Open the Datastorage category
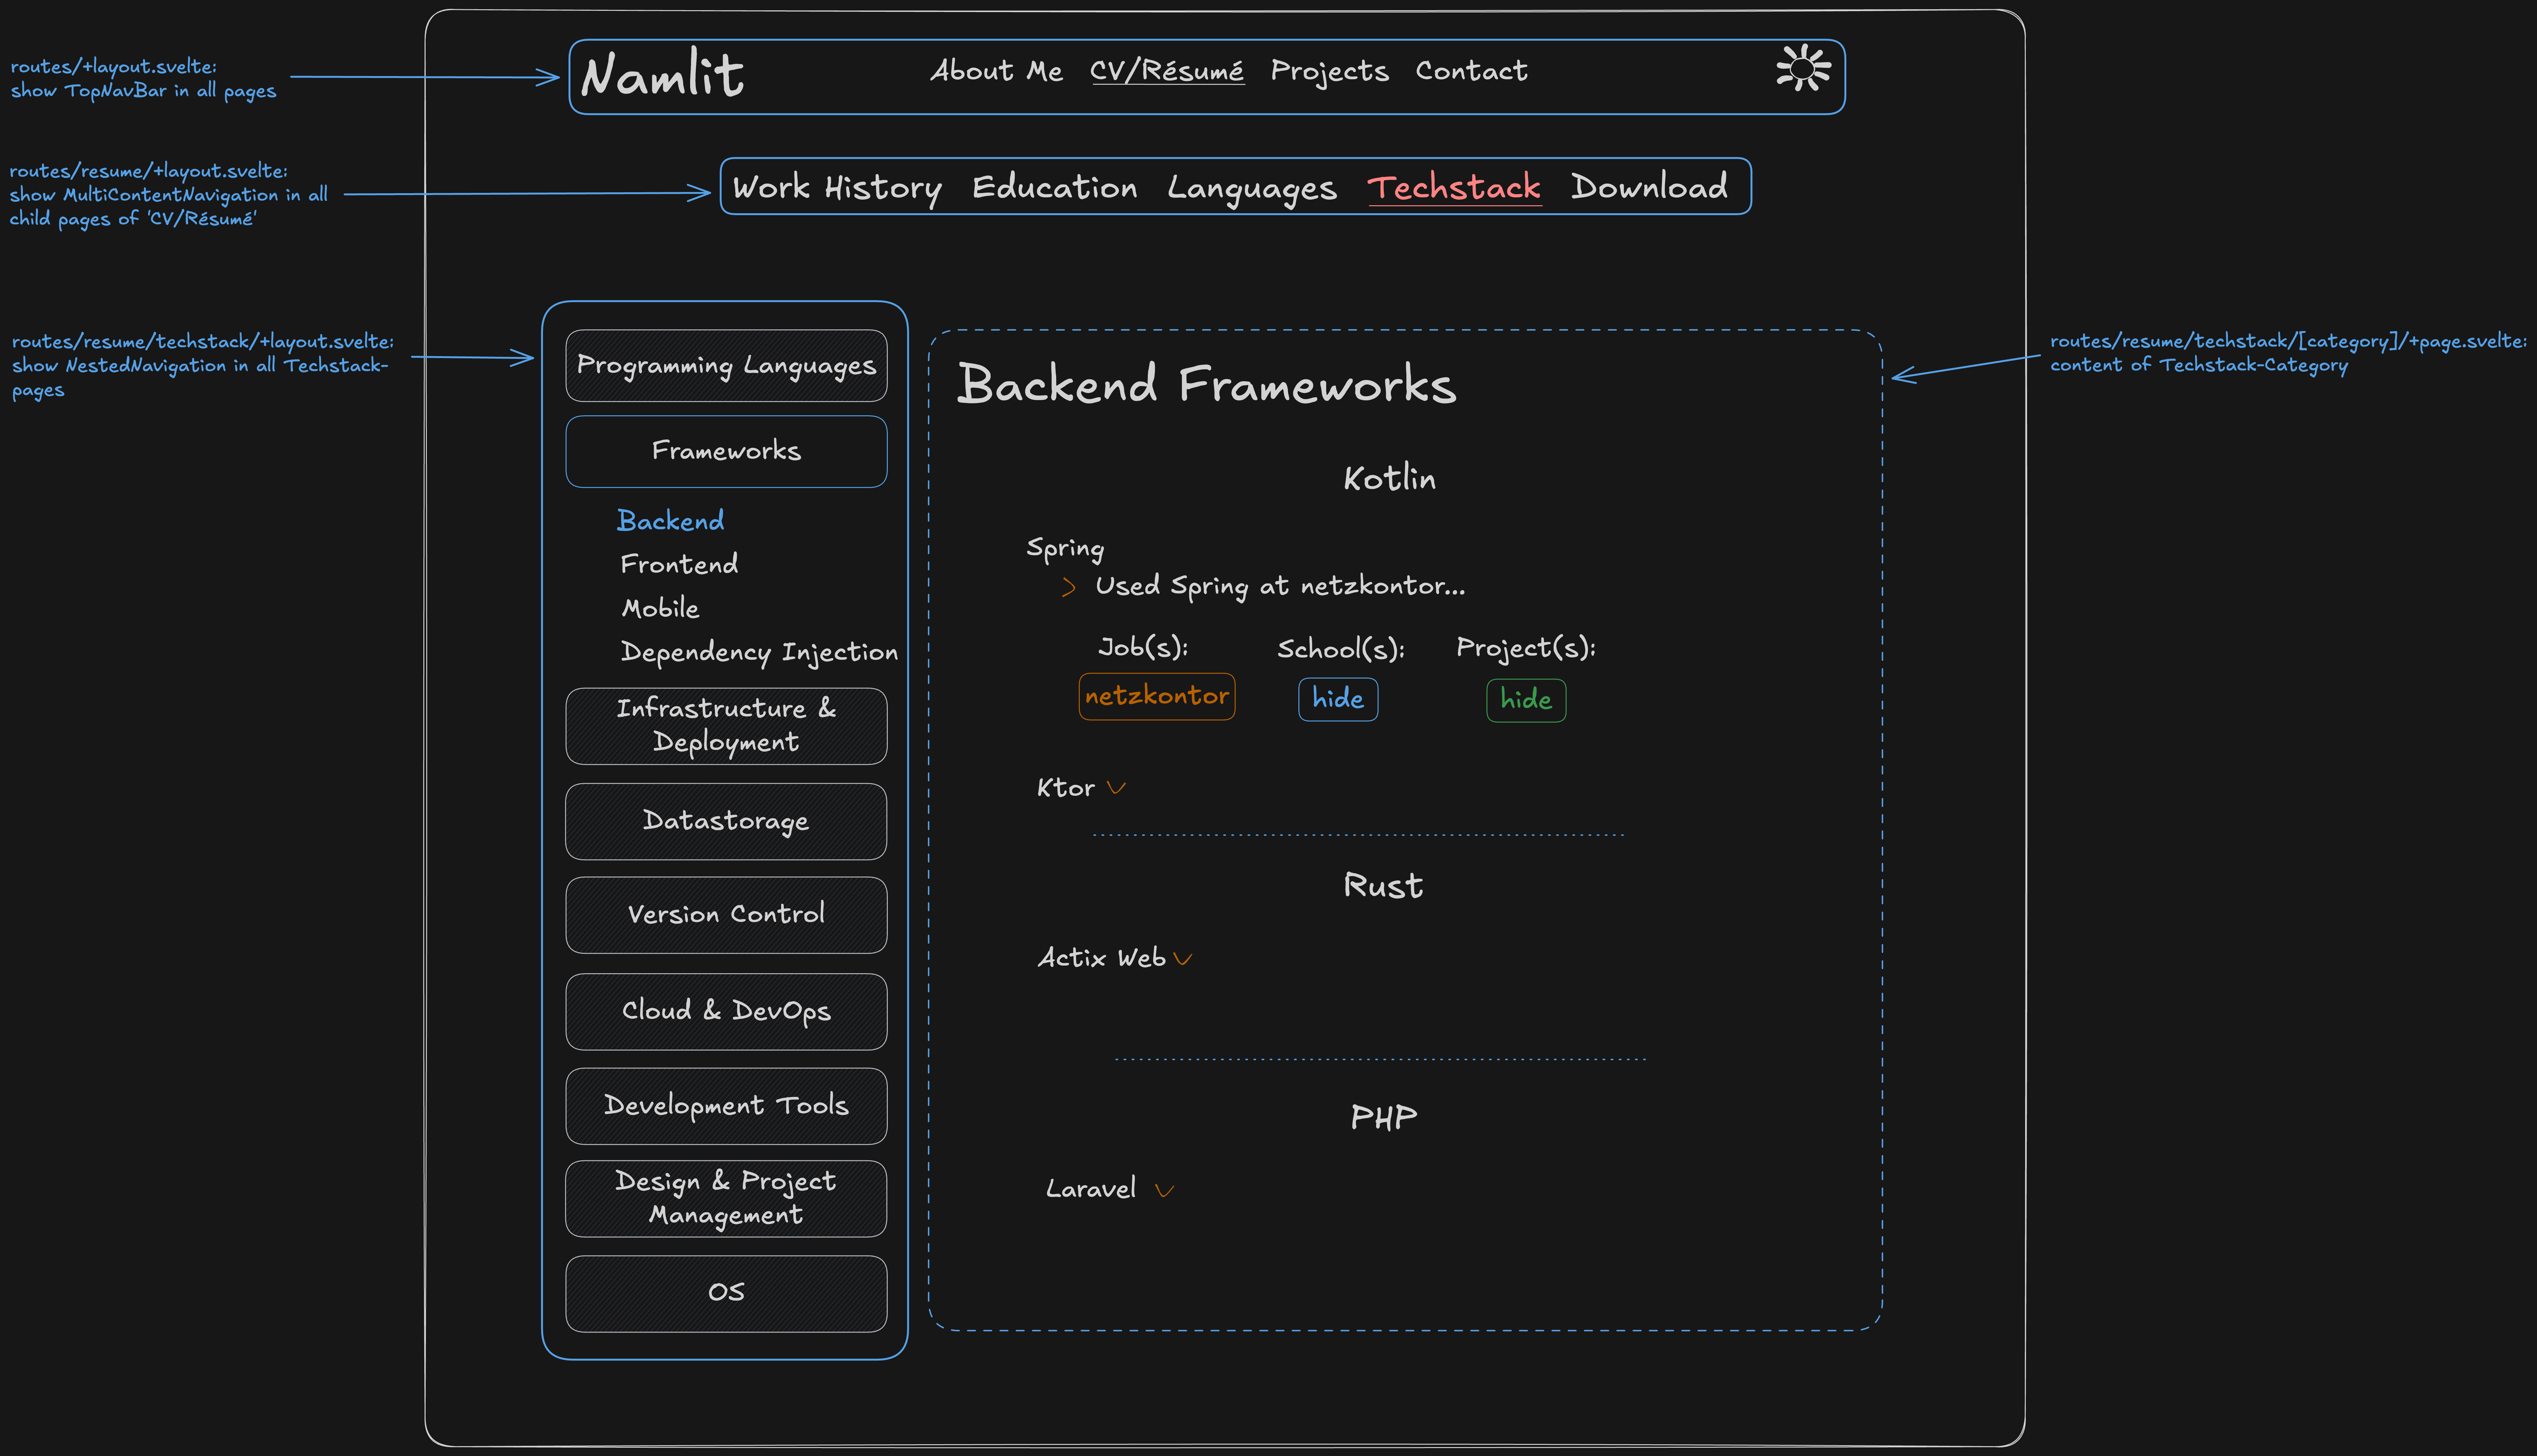The width and height of the screenshot is (2537, 1456). coord(725,821)
